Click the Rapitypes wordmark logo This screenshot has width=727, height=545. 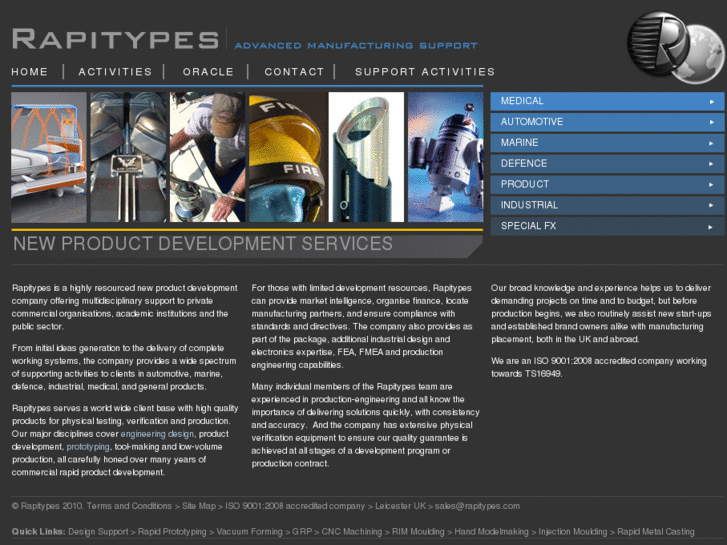[x=115, y=39]
